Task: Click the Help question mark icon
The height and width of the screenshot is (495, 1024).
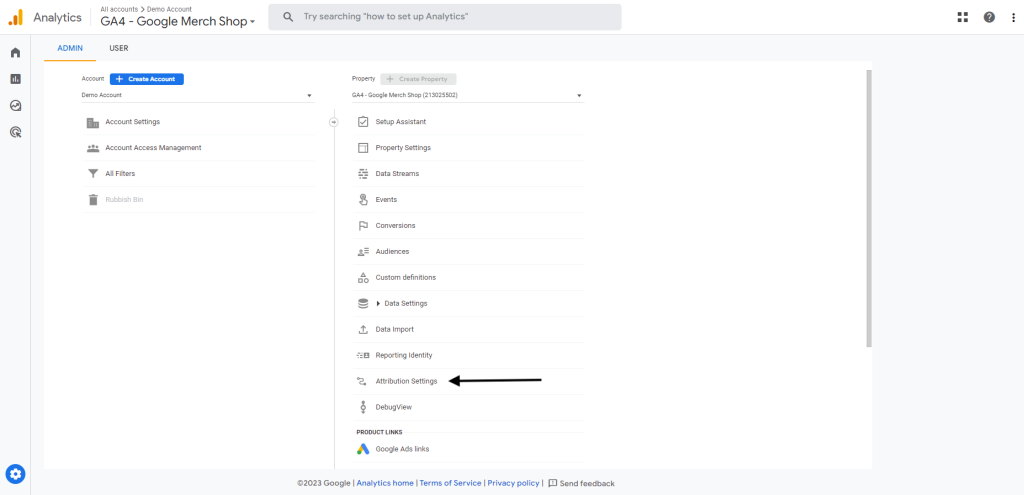Action: [x=989, y=17]
